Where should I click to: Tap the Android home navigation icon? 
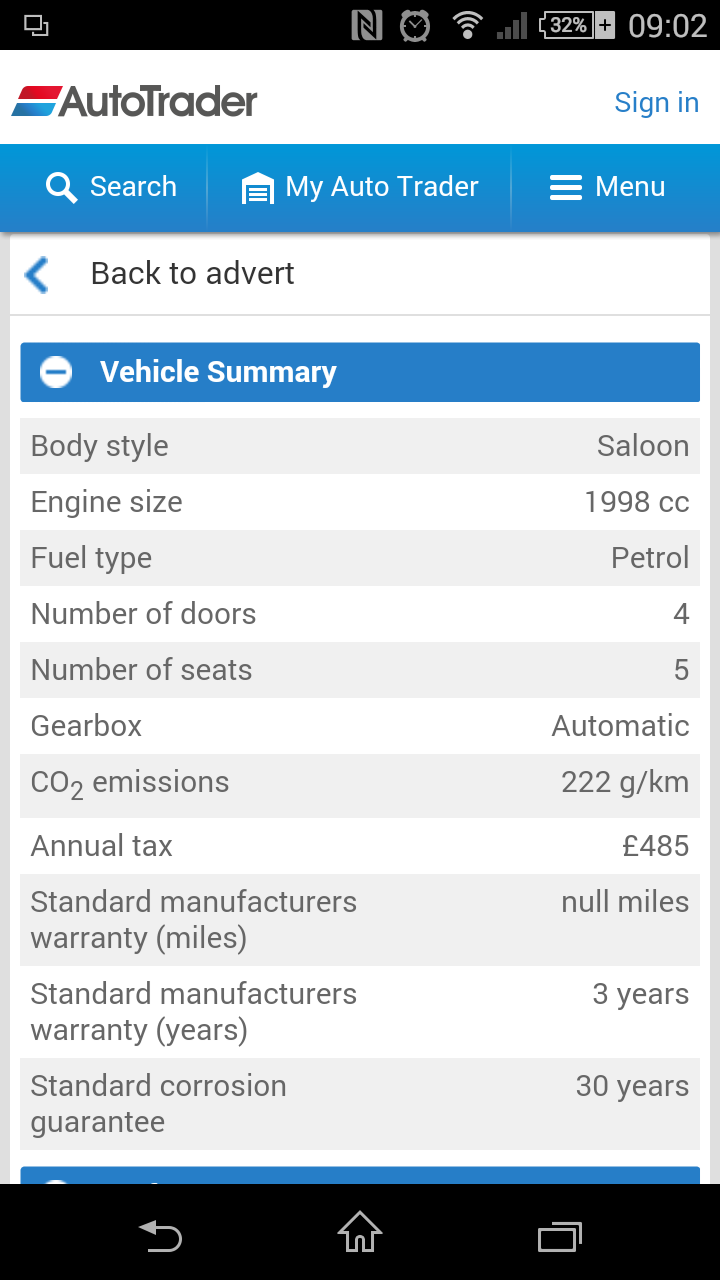(x=360, y=1232)
